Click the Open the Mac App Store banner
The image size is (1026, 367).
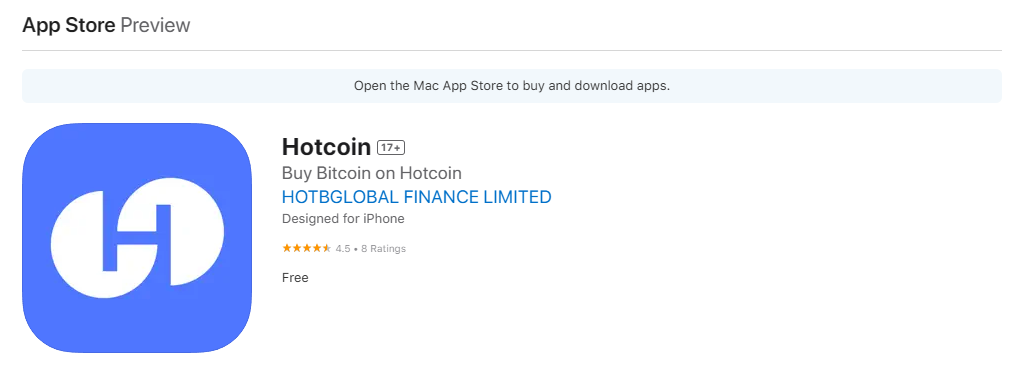click(x=512, y=86)
